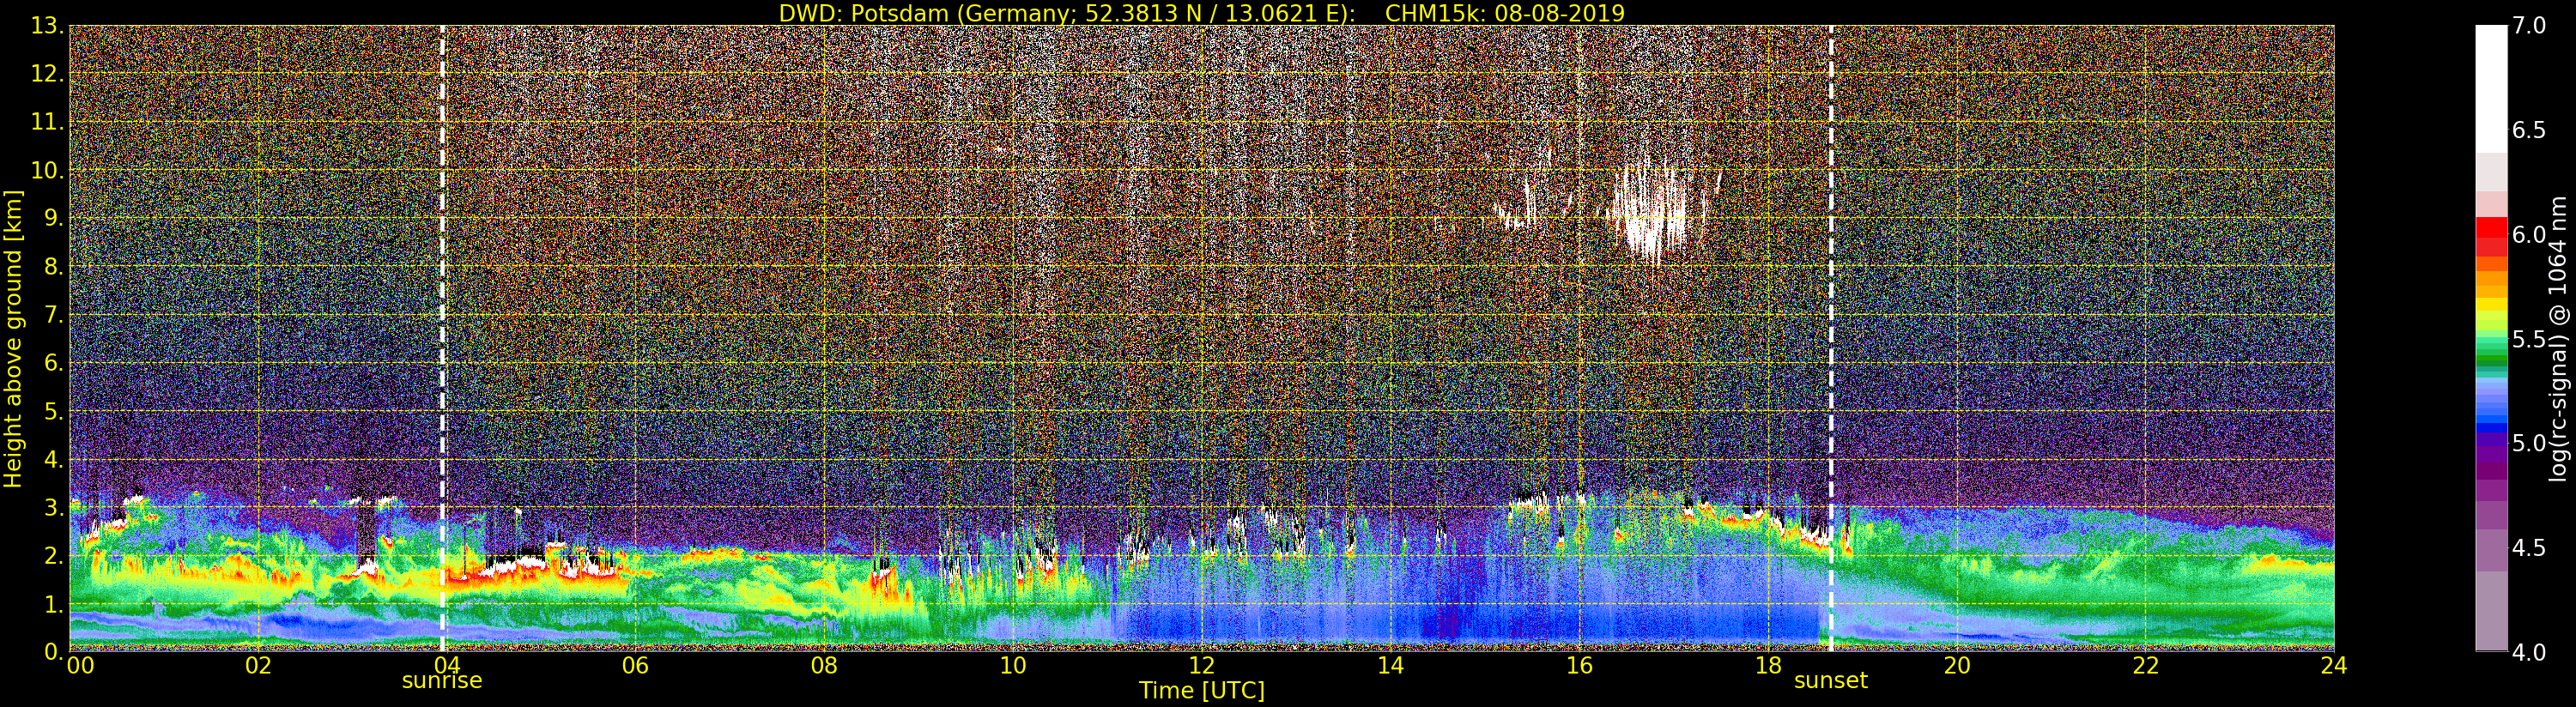The image size is (2576, 707).
Task: Click the height axis tick '10.'
Action: (47, 170)
